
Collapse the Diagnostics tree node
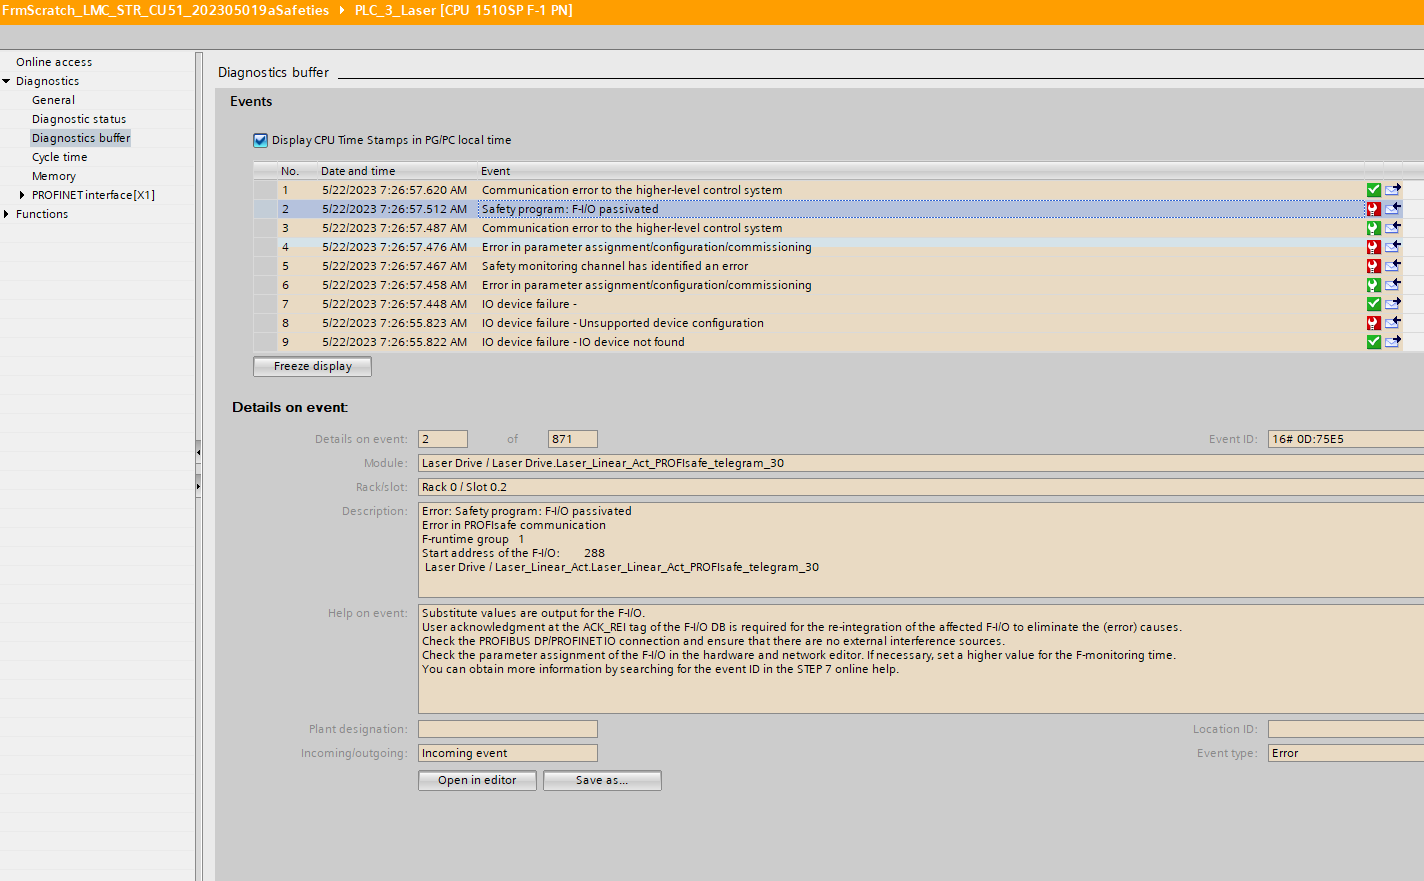click(x=7, y=81)
